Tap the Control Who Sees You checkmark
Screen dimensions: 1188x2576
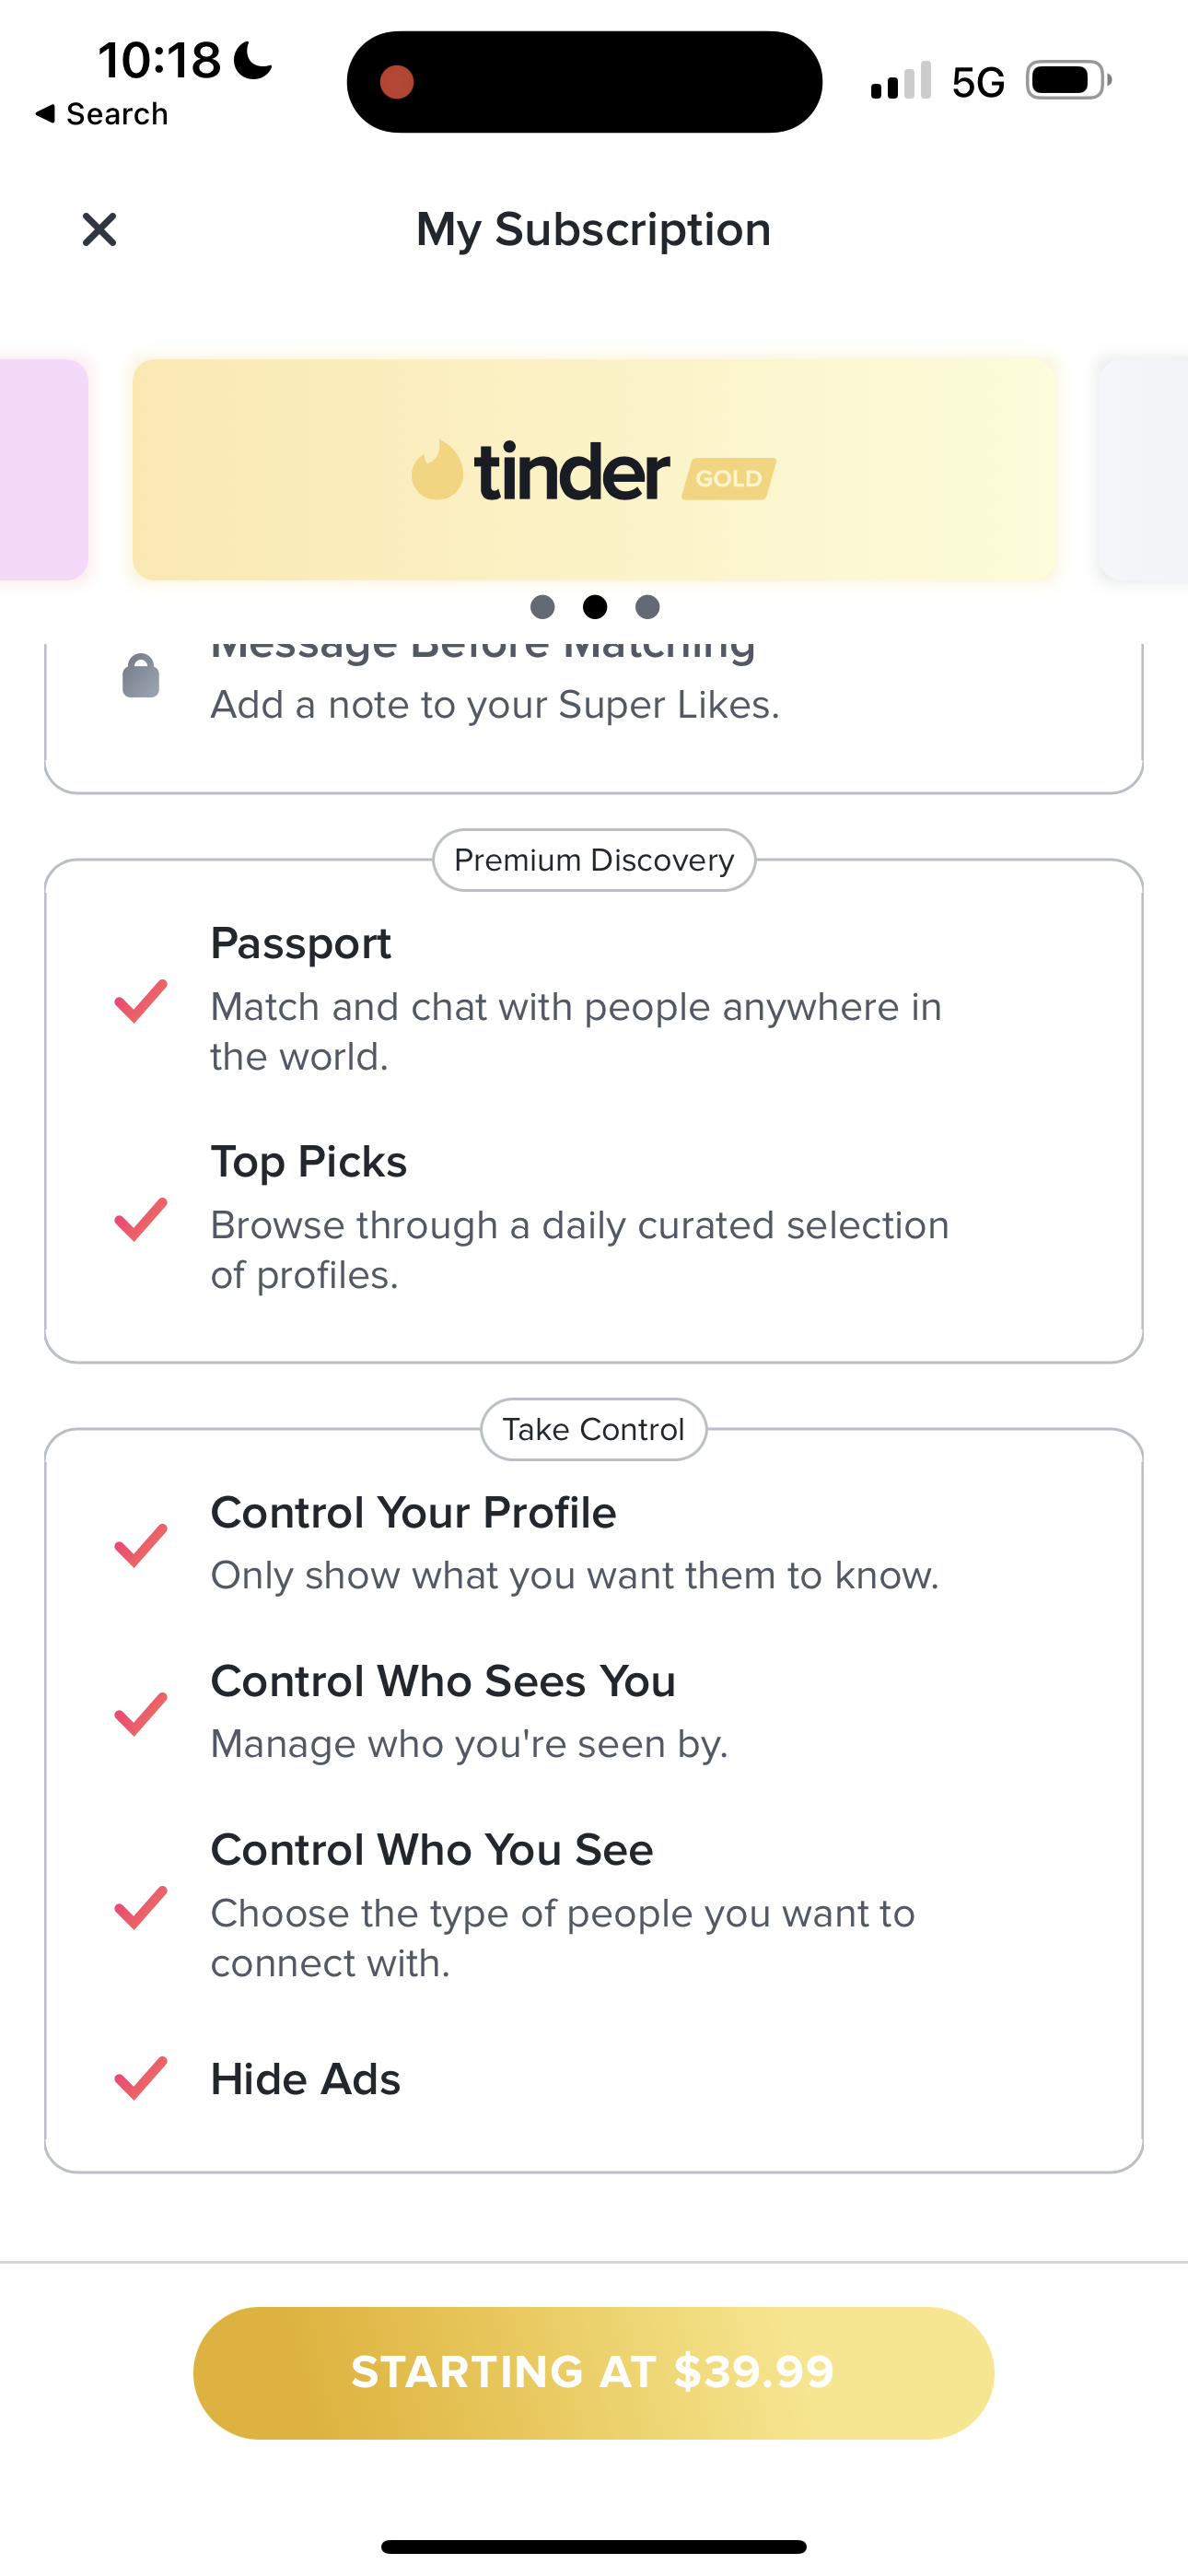[141, 1713]
